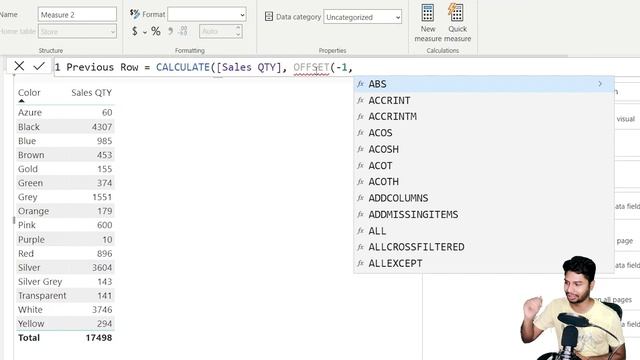The width and height of the screenshot is (640, 360).
Task: Open the Format dropdown box
Action: (x=207, y=15)
